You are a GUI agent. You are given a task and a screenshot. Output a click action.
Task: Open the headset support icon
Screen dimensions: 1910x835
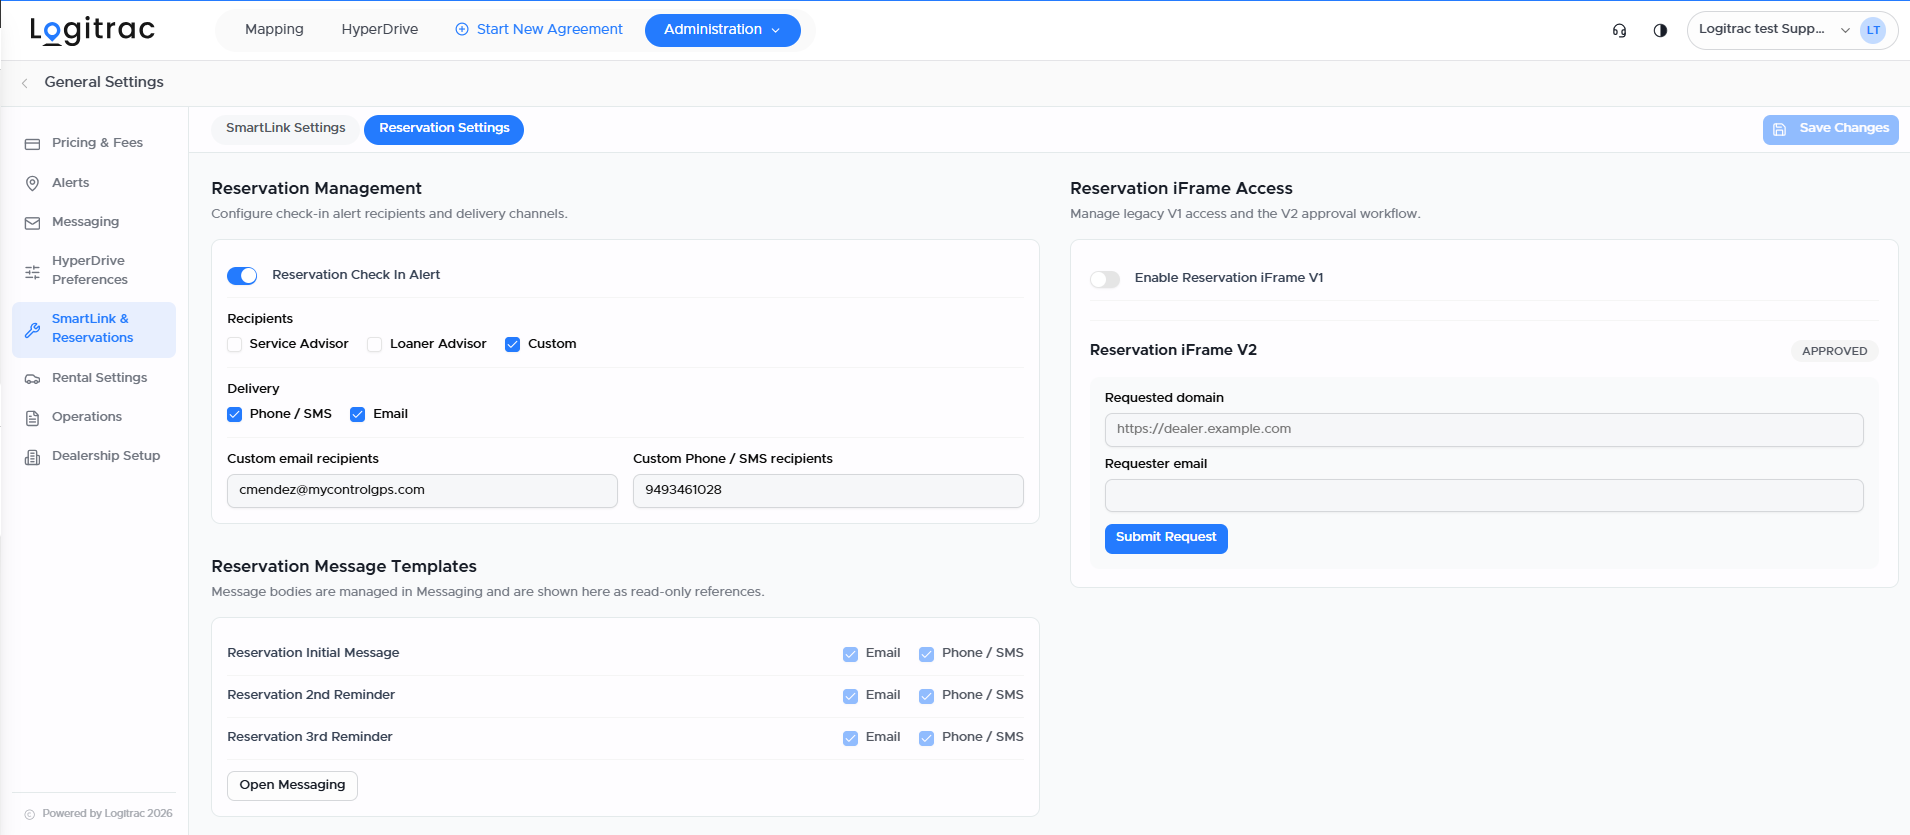[1619, 30]
